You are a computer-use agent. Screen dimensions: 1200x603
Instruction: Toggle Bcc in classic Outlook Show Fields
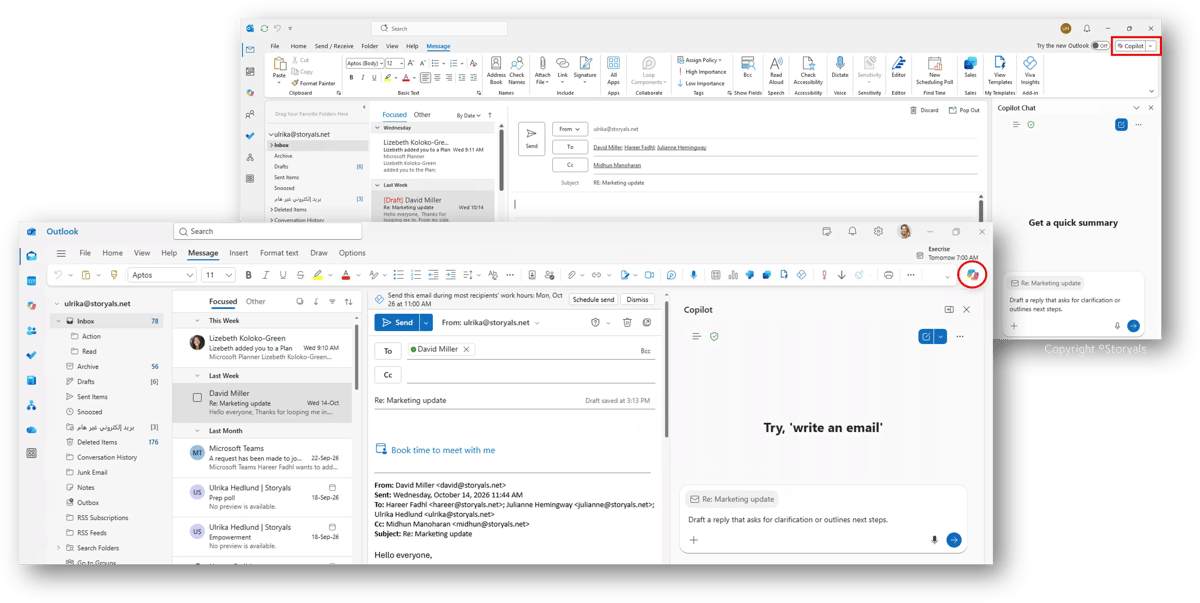tap(747, 68)
